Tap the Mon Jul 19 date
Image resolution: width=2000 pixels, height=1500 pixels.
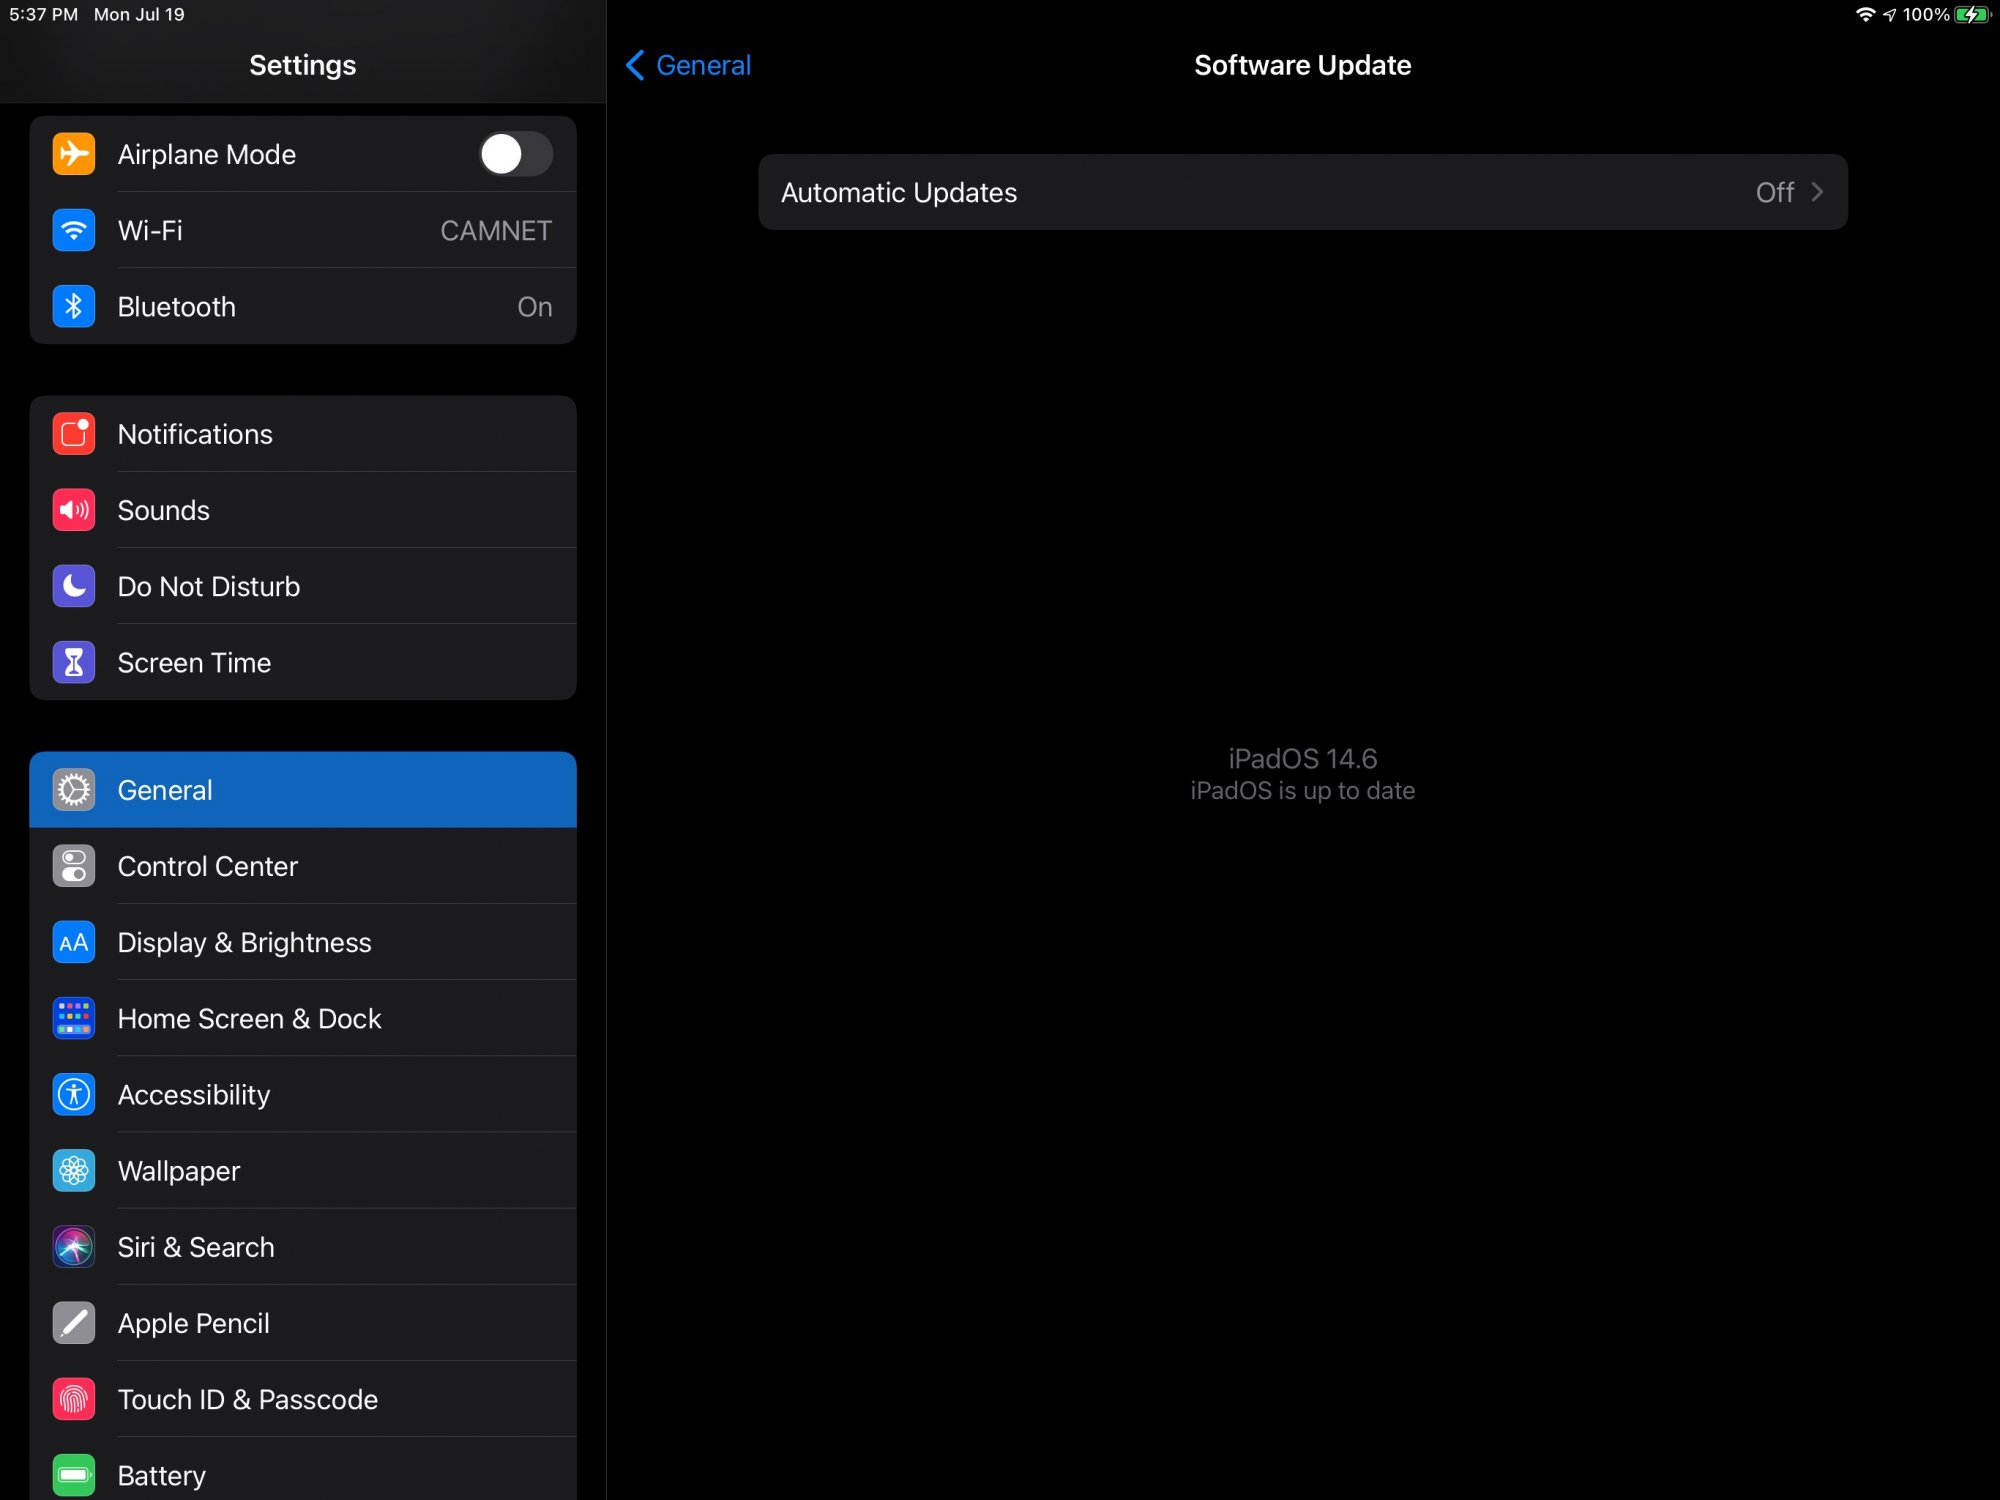pyautogui.click(x=139, y=14)
